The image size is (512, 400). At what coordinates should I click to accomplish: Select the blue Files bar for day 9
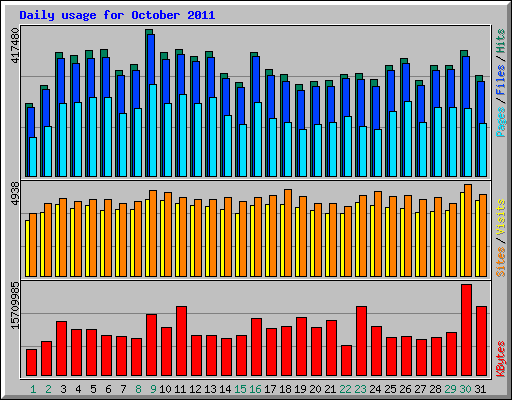pos(151,59)
